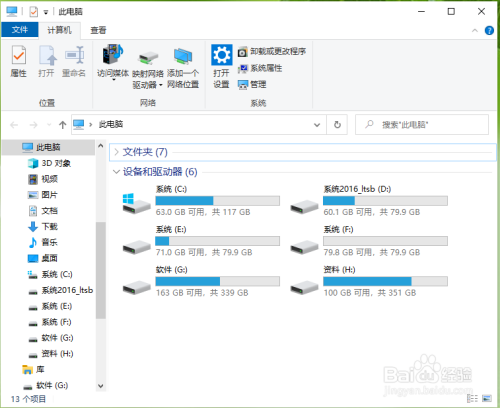Screen dimensions: 500x408
Task: Switch to the View (查看) tab
Action: tap(98, 30)
